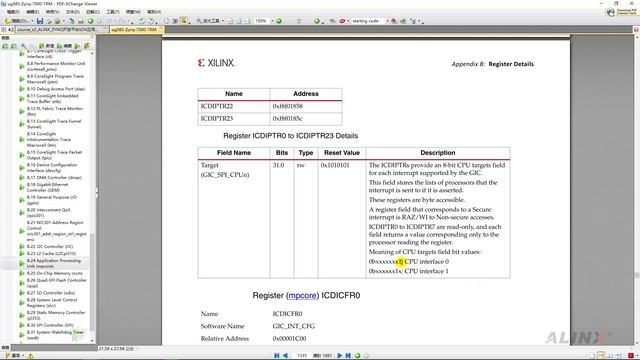This screenshot has height=360, width=640.
Task: Open bookmark 8.22 I2C Controller
Action: (x=50, y=247)
